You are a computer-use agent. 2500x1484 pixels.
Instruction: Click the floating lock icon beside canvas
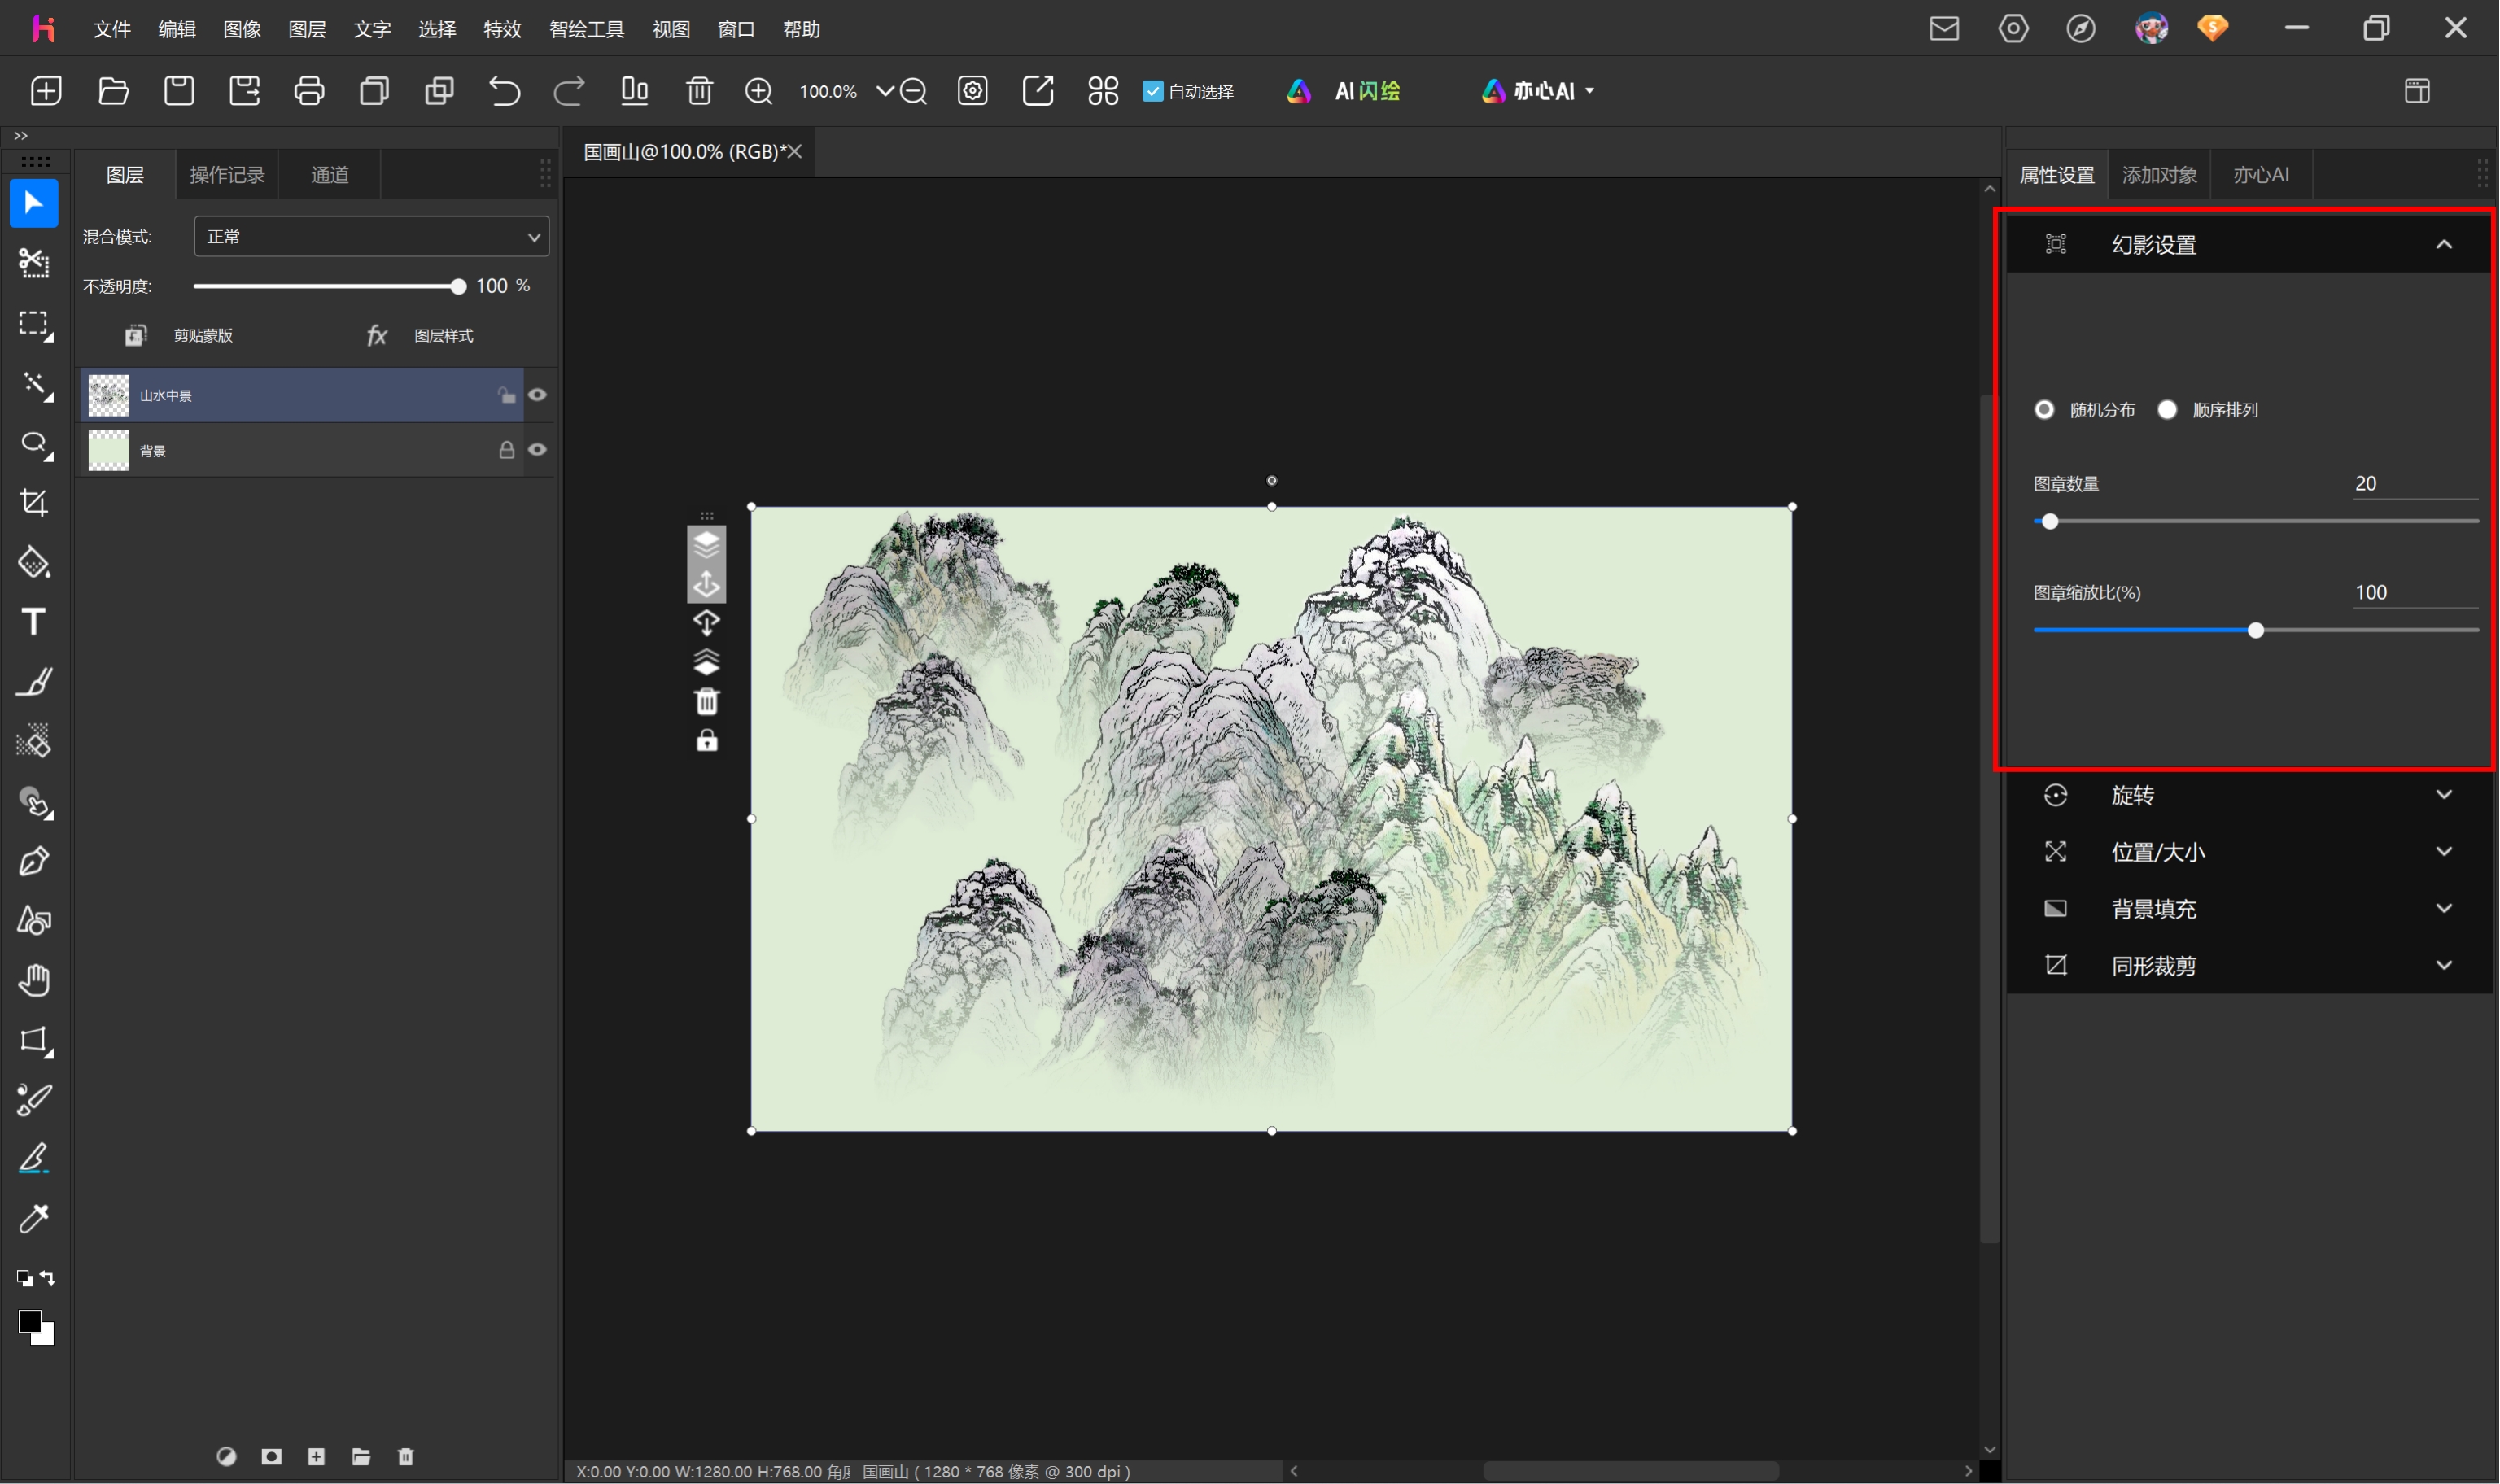pyautogui.click(x=707, y=741)
